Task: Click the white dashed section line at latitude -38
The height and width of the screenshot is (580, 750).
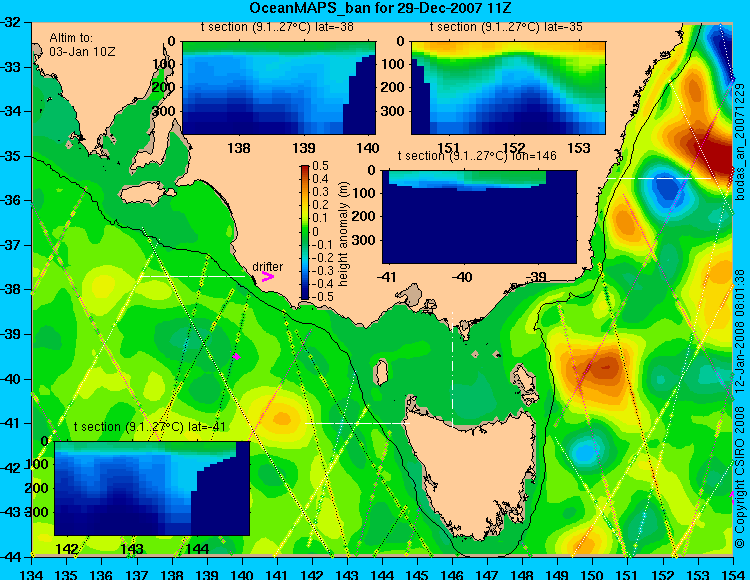Action: tap(193, 276)
